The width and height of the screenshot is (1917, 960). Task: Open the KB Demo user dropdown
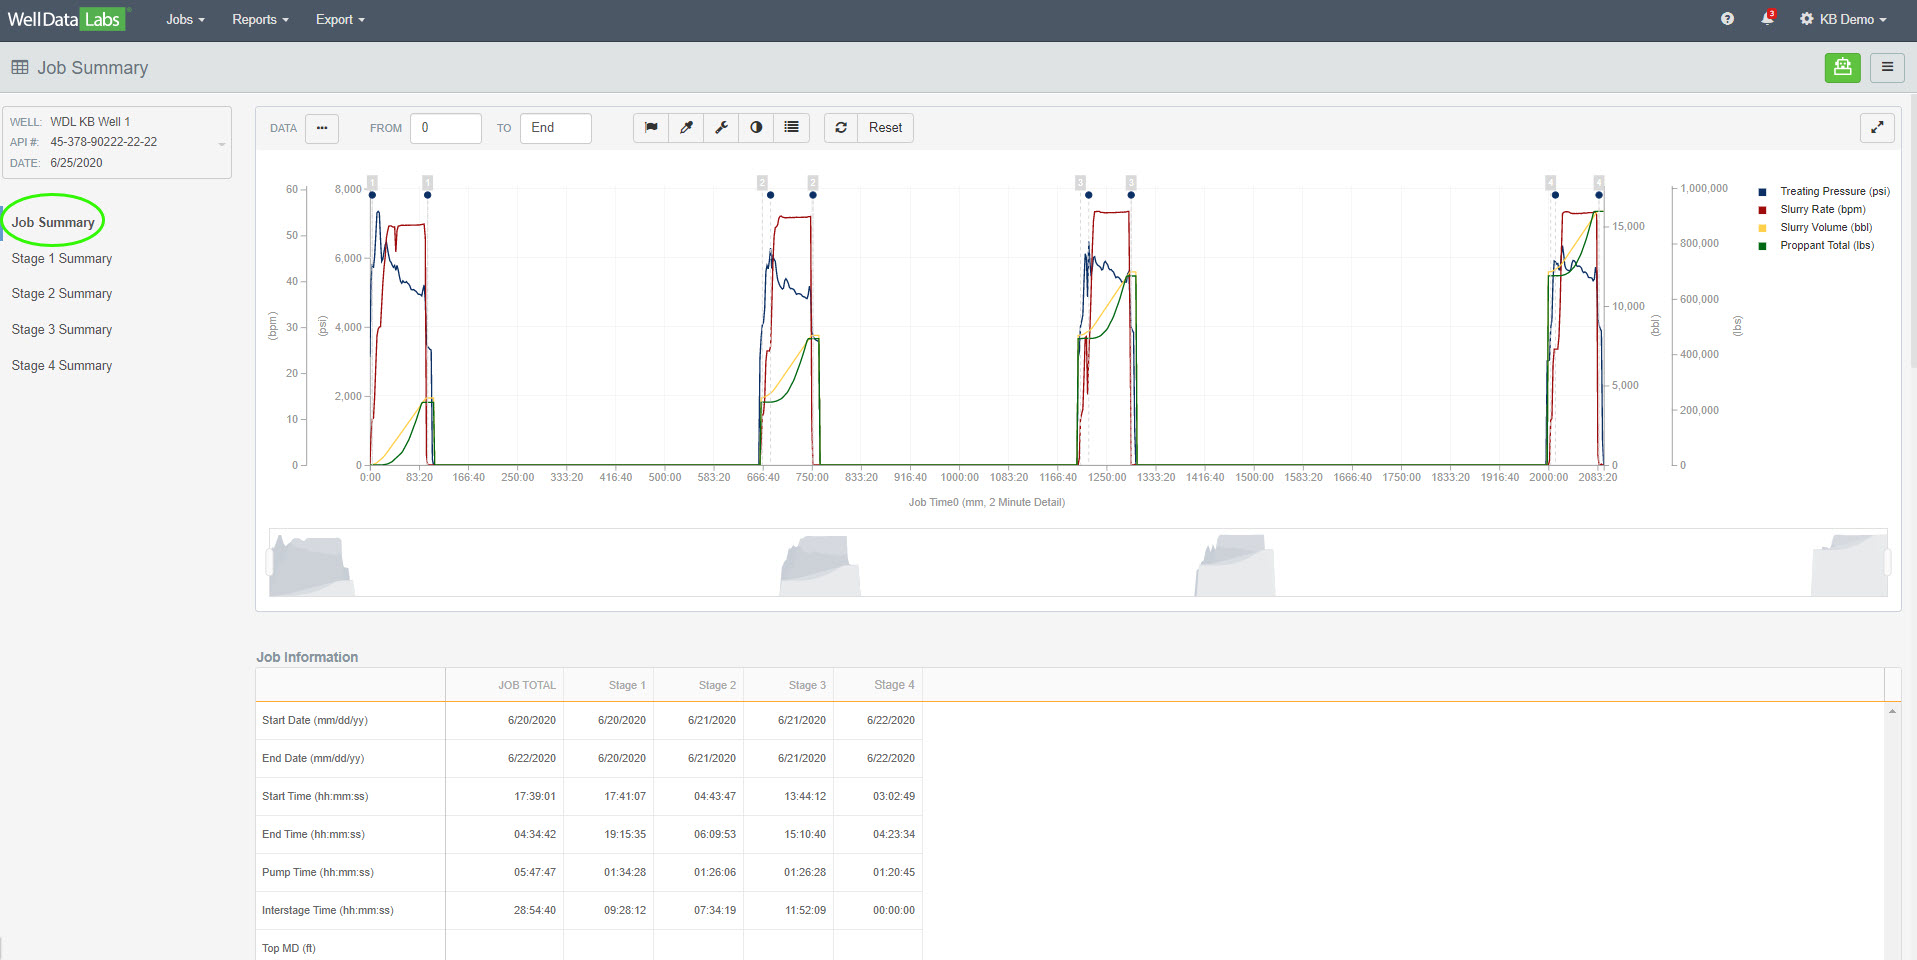[x=1843, y=20]
